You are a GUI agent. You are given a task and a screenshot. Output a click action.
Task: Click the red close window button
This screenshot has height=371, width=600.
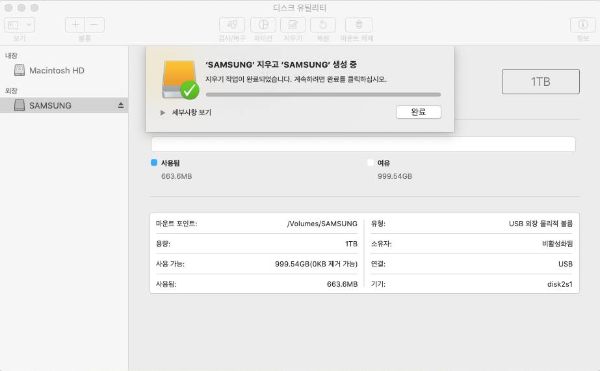coord(8,8)
